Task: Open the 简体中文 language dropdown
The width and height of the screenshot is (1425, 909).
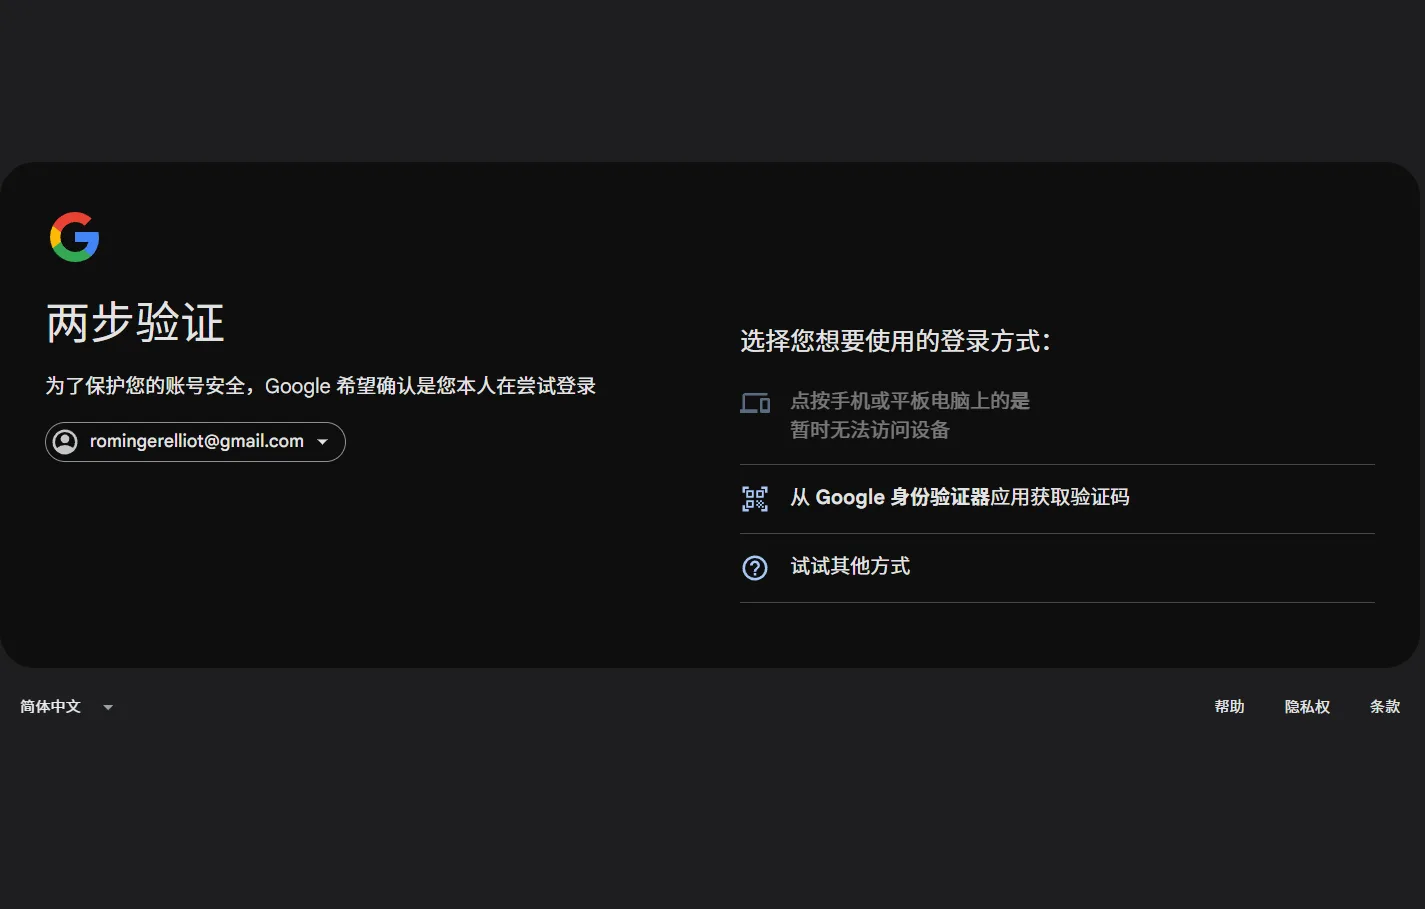Action: pos(67,707)
